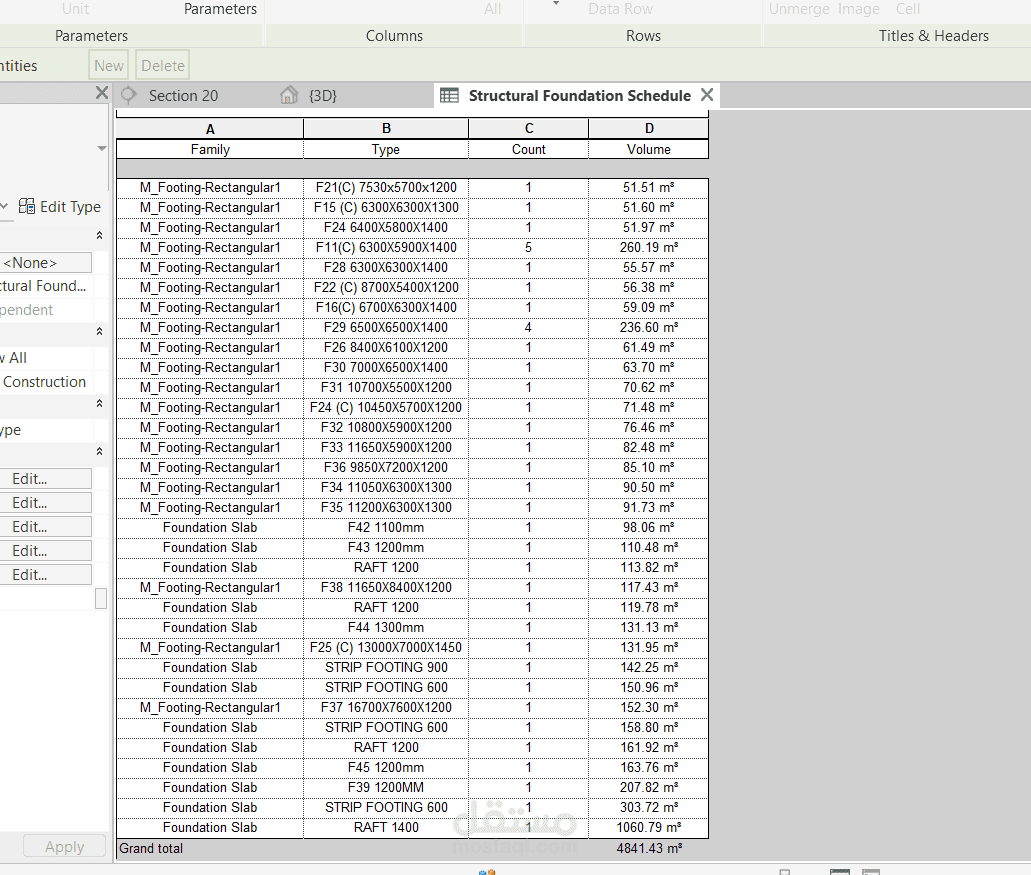Close the Structural Foundation Schedule tab
The width and height of the screenshot is (1031, 875).
point(707,95)
